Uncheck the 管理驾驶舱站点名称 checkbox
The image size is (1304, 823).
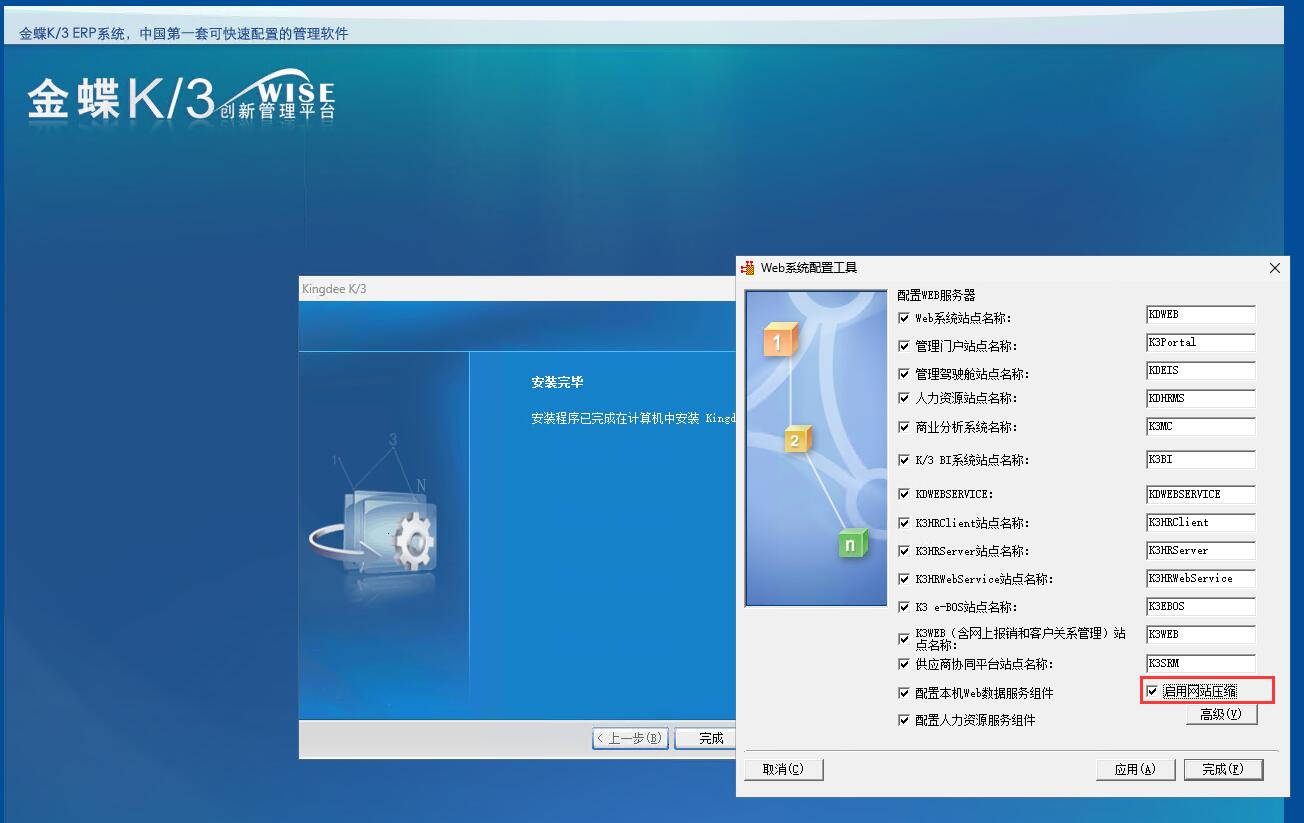pos(904,374)
